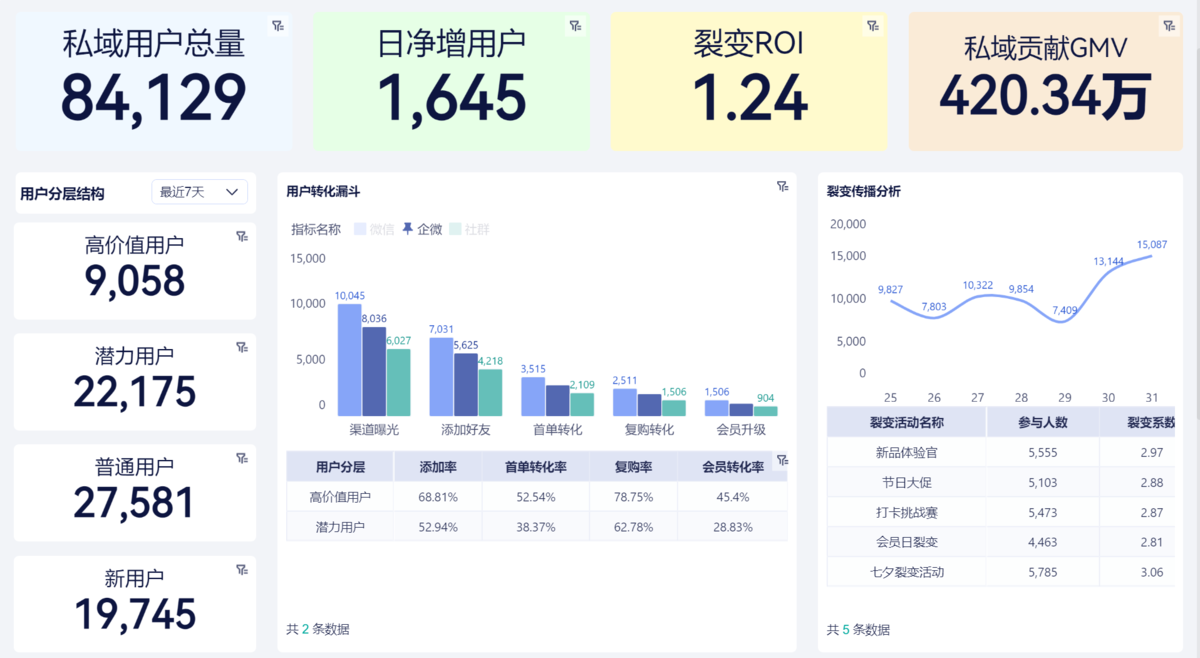Viewport: 1200px width, 658px height.
Task: Click the 38.37% 首单转化率 cell
Action: point(536,527)
